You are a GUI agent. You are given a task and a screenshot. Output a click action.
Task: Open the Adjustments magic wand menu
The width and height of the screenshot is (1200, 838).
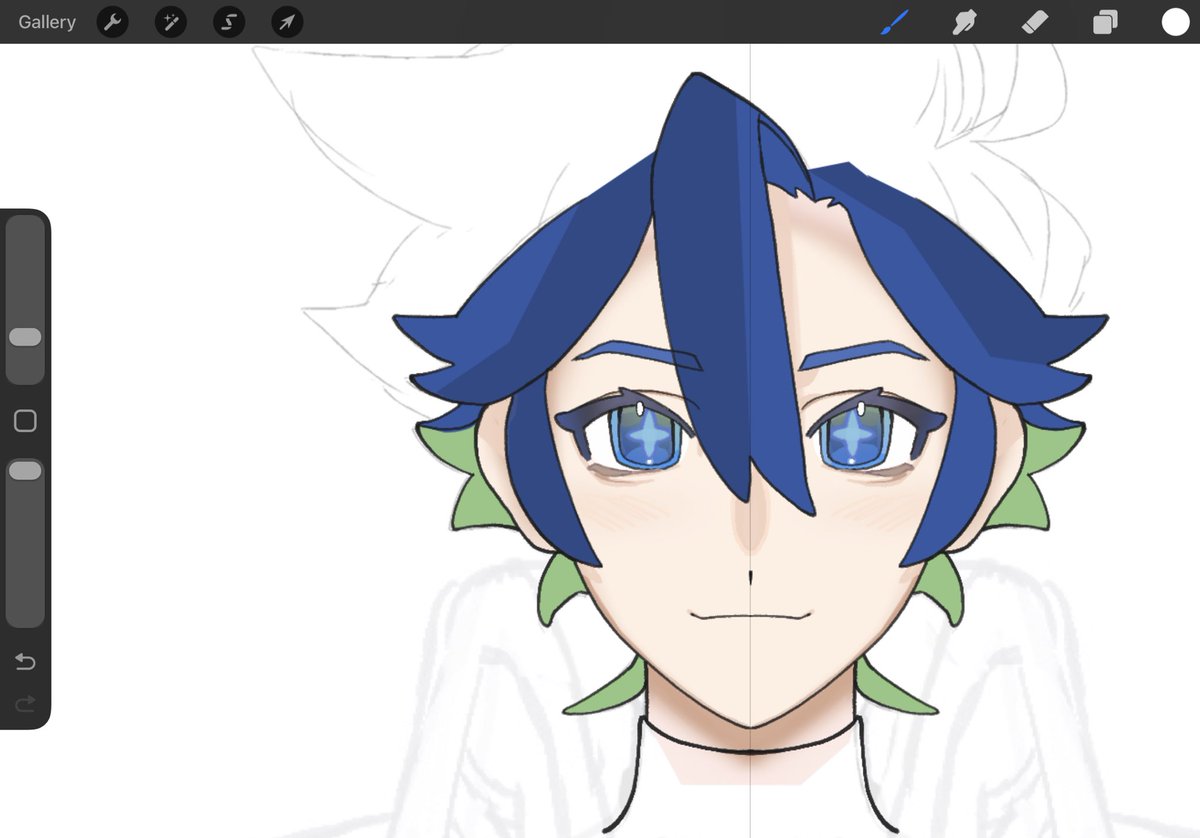tap(170, 22)
